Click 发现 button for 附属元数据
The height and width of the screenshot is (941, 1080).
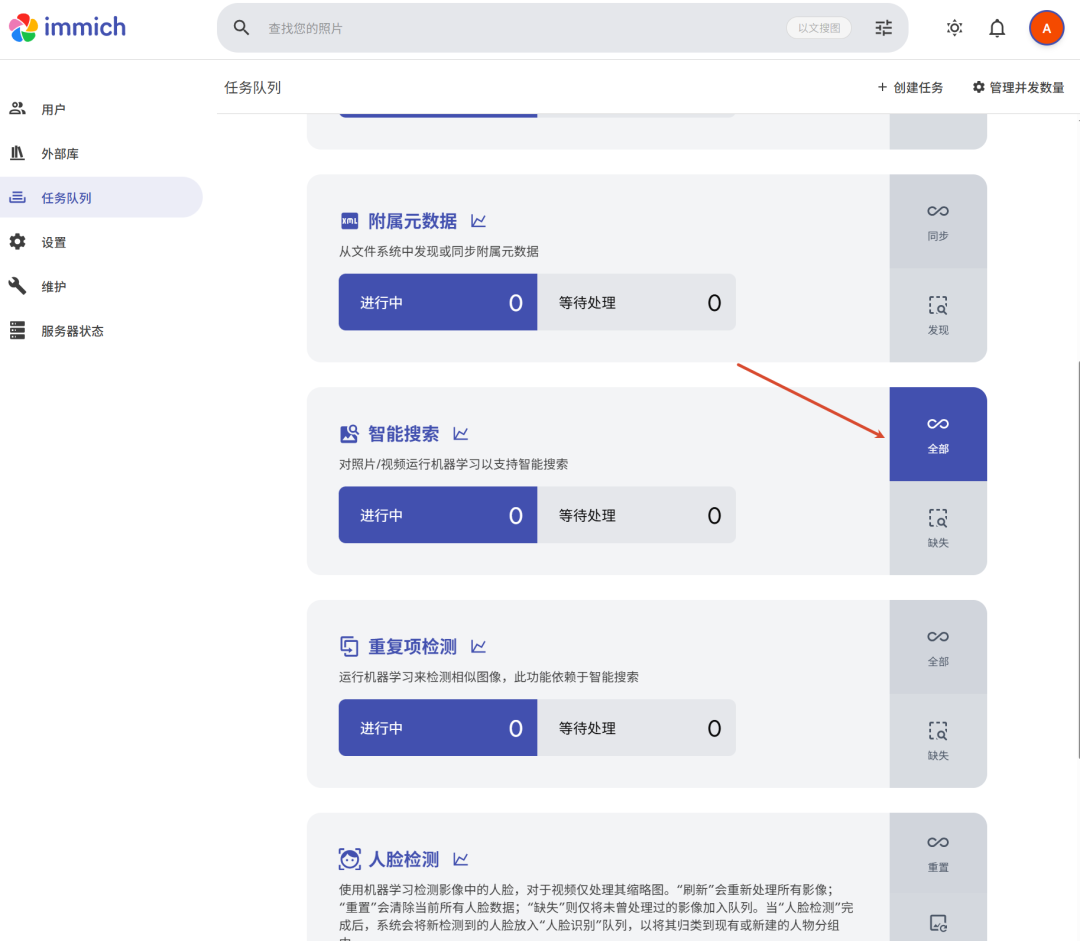[938, 316]
